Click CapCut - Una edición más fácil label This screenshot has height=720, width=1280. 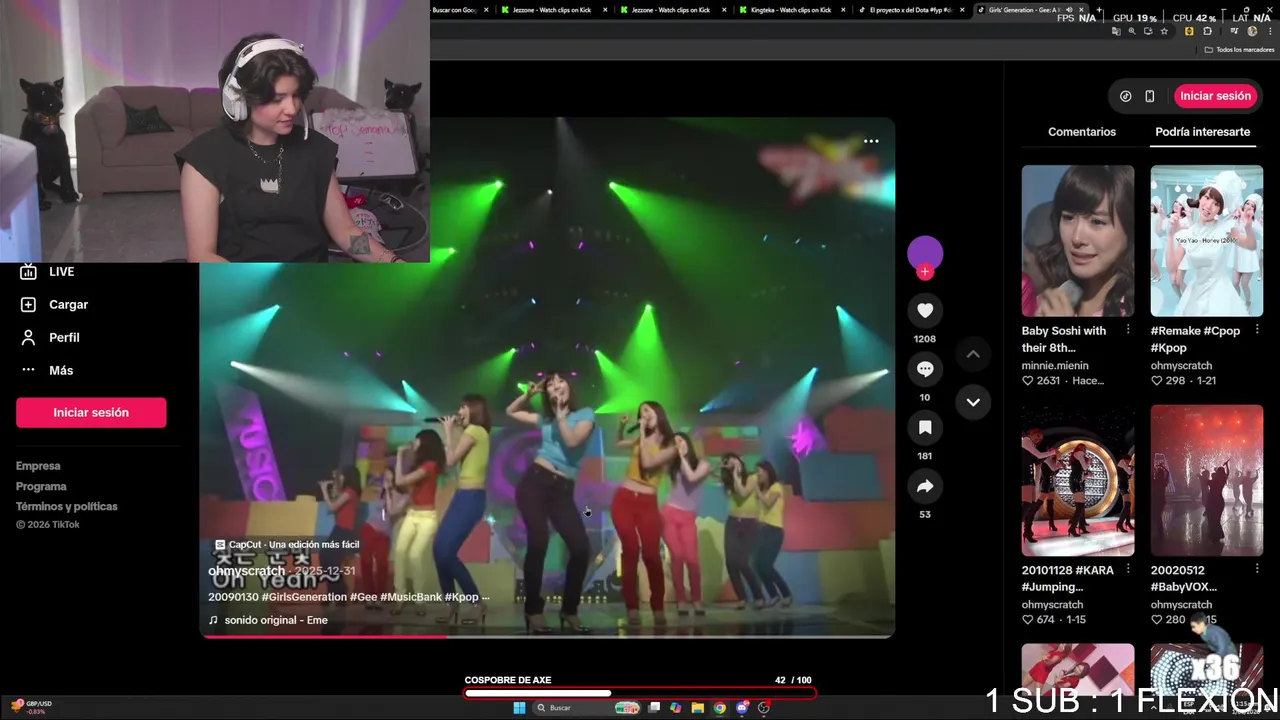[287, 545]
